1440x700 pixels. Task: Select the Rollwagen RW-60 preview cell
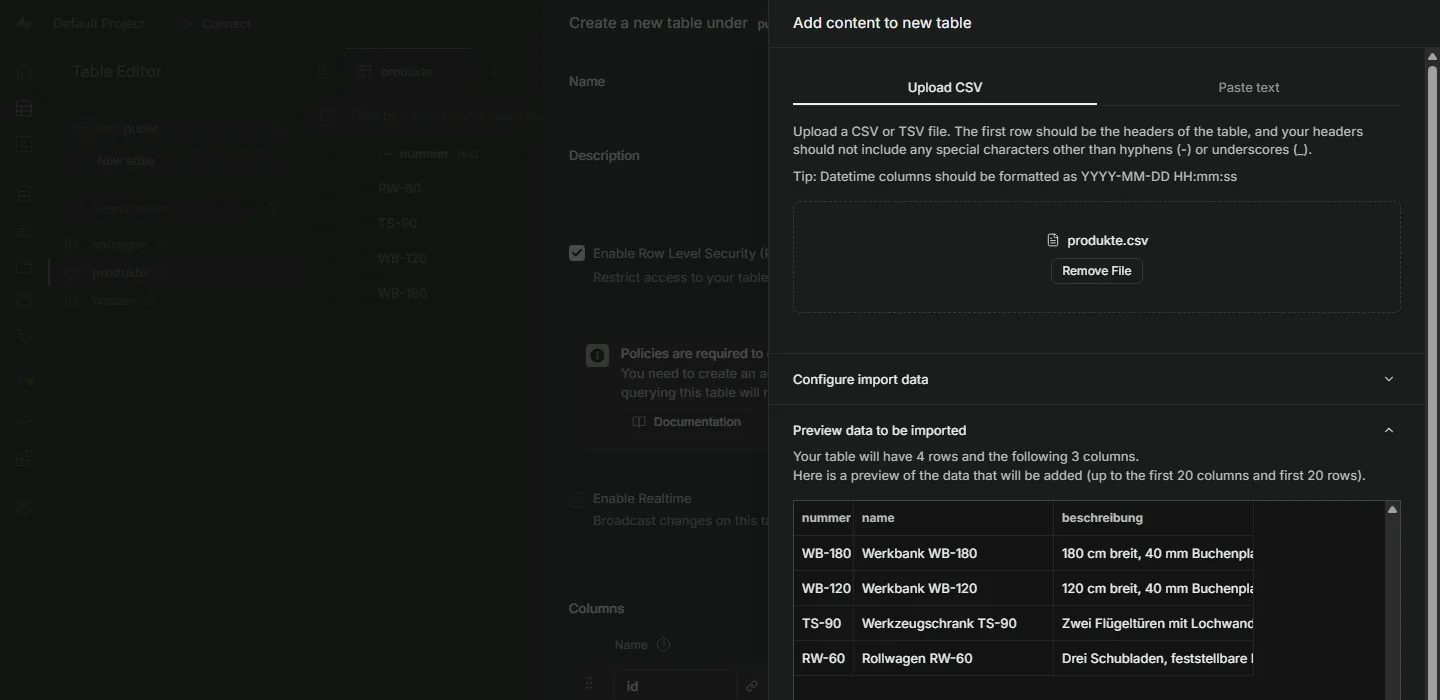[953, 658]
